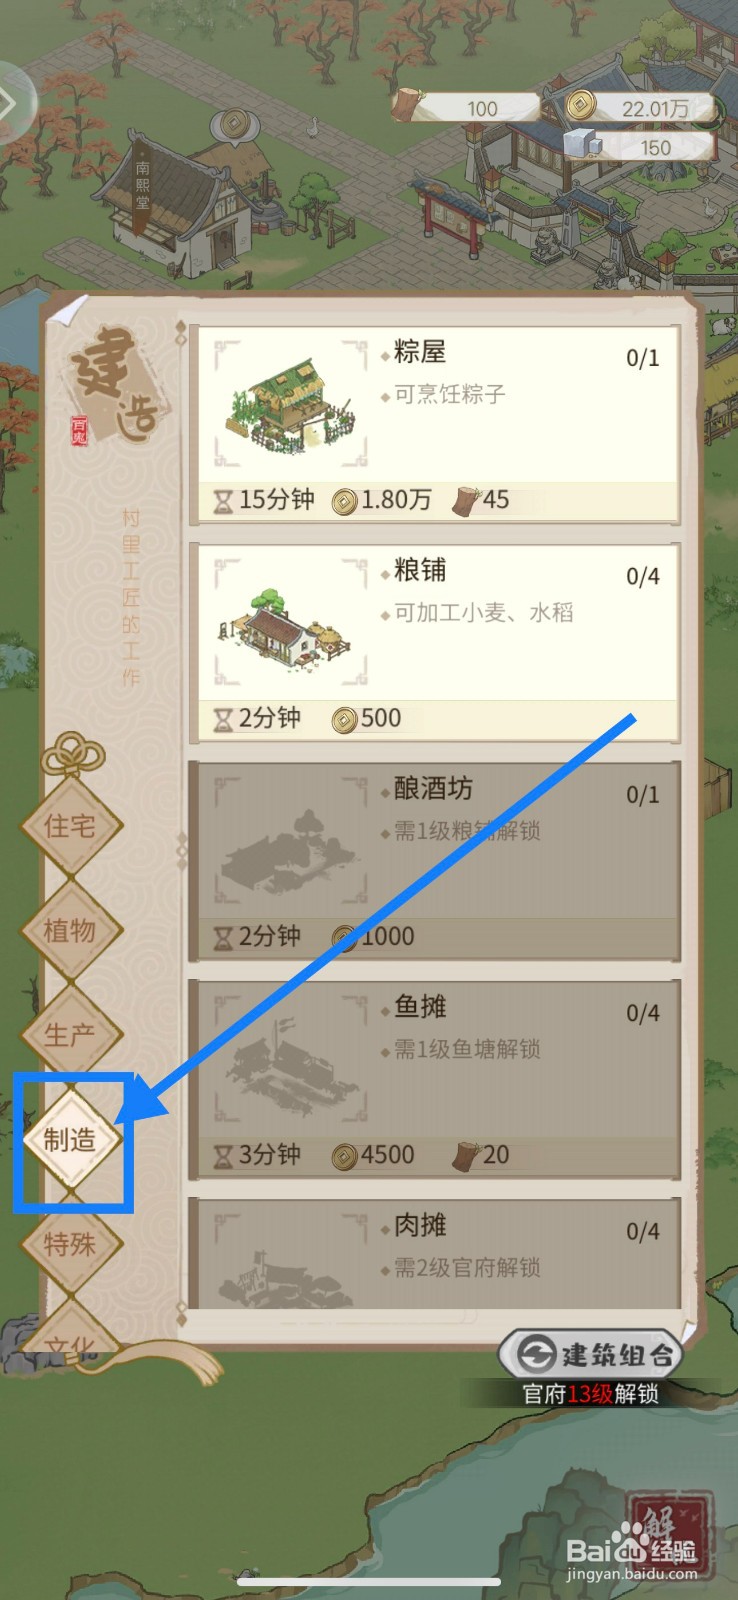Tap the locked 肉摊 building card

tap(435, 1253)
